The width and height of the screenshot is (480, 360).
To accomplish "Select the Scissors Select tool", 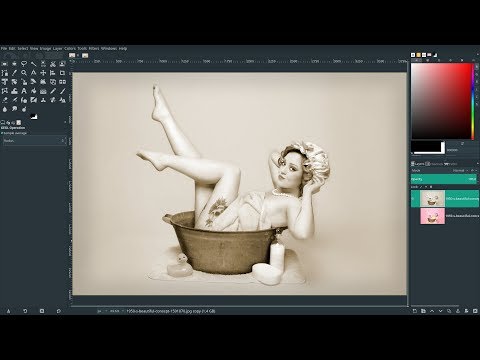I will tap(53, 64).
